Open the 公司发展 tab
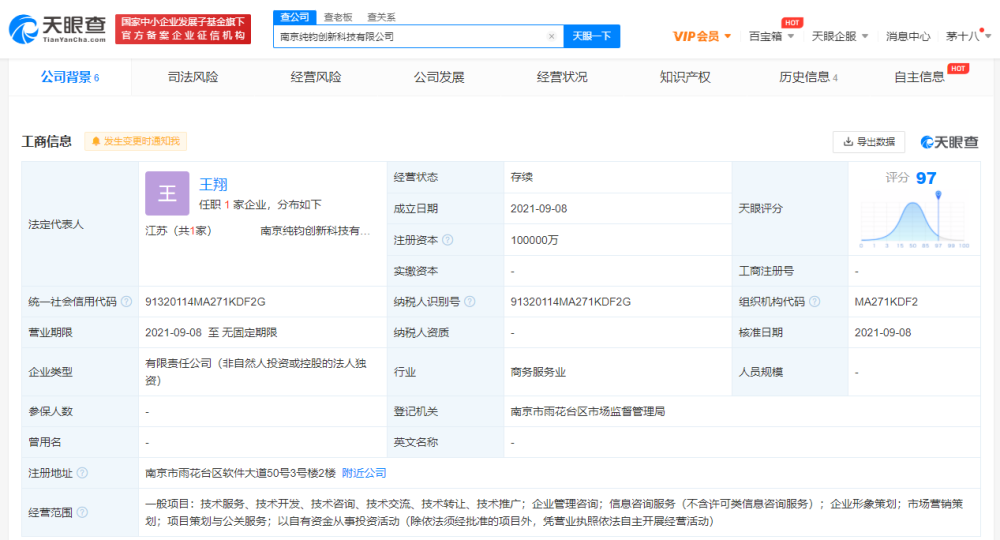1000x540 pixels. pyautogui.click(x=439, y=77)
